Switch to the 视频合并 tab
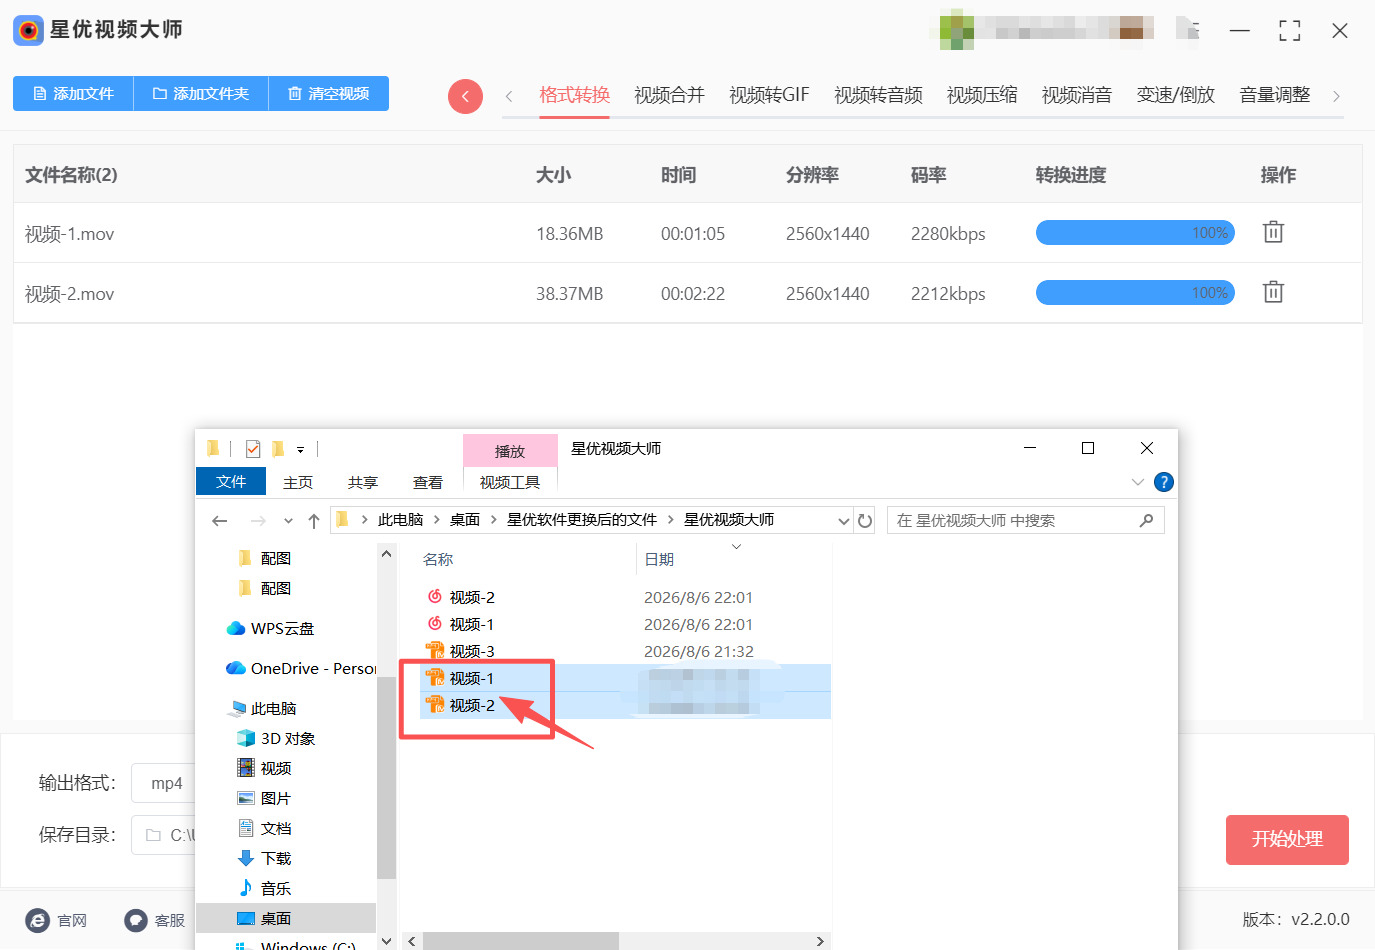 (669, 95)
